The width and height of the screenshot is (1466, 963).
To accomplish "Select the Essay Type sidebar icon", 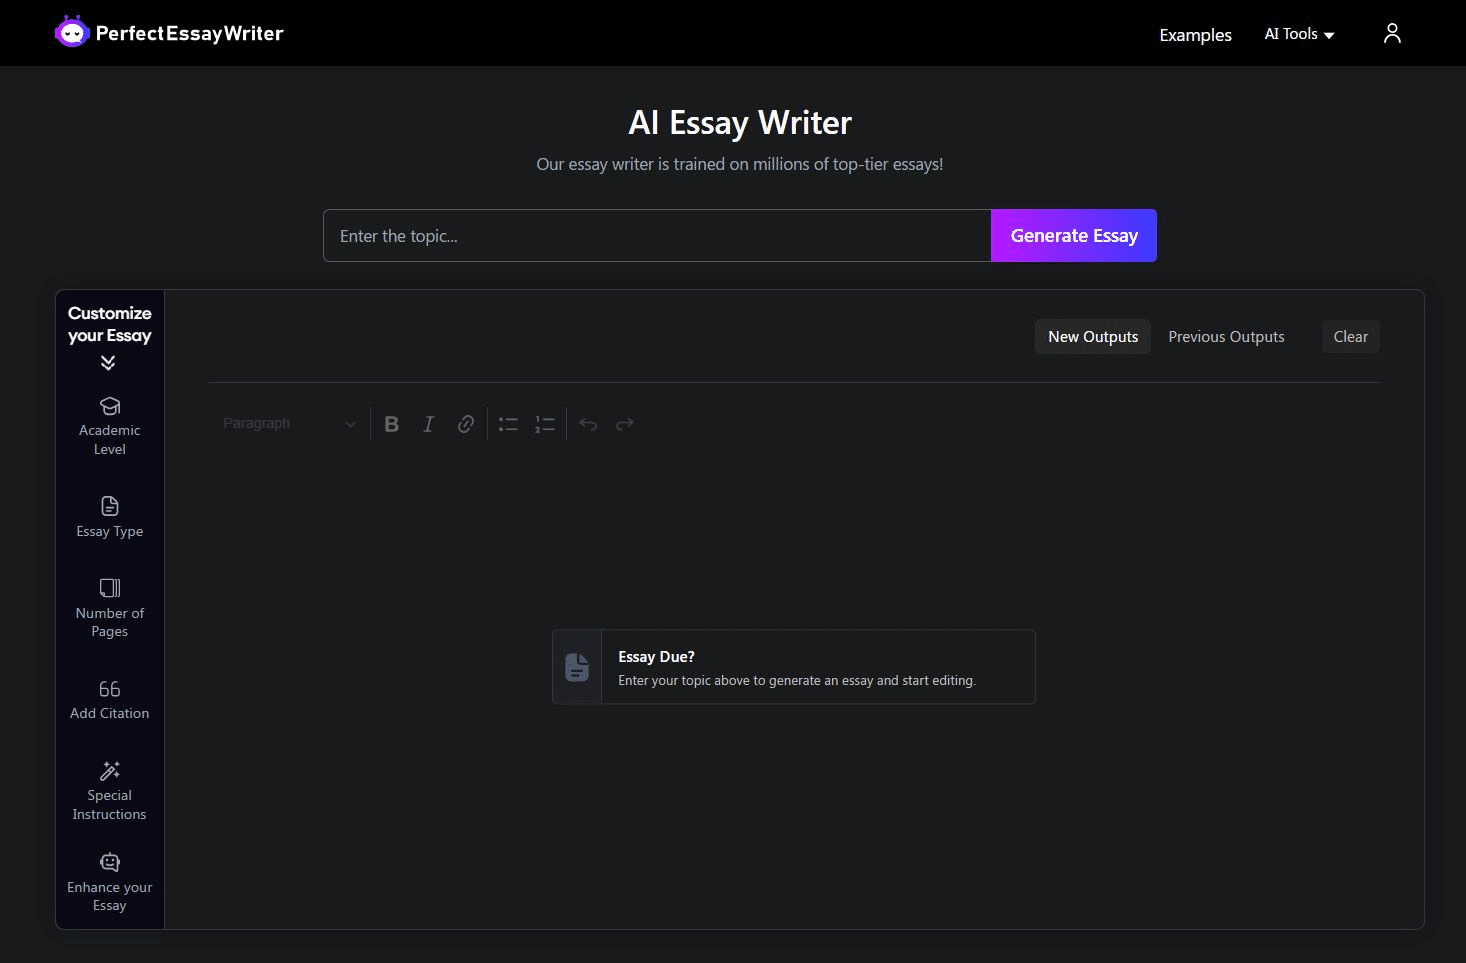I will click(x=109, y=506).
